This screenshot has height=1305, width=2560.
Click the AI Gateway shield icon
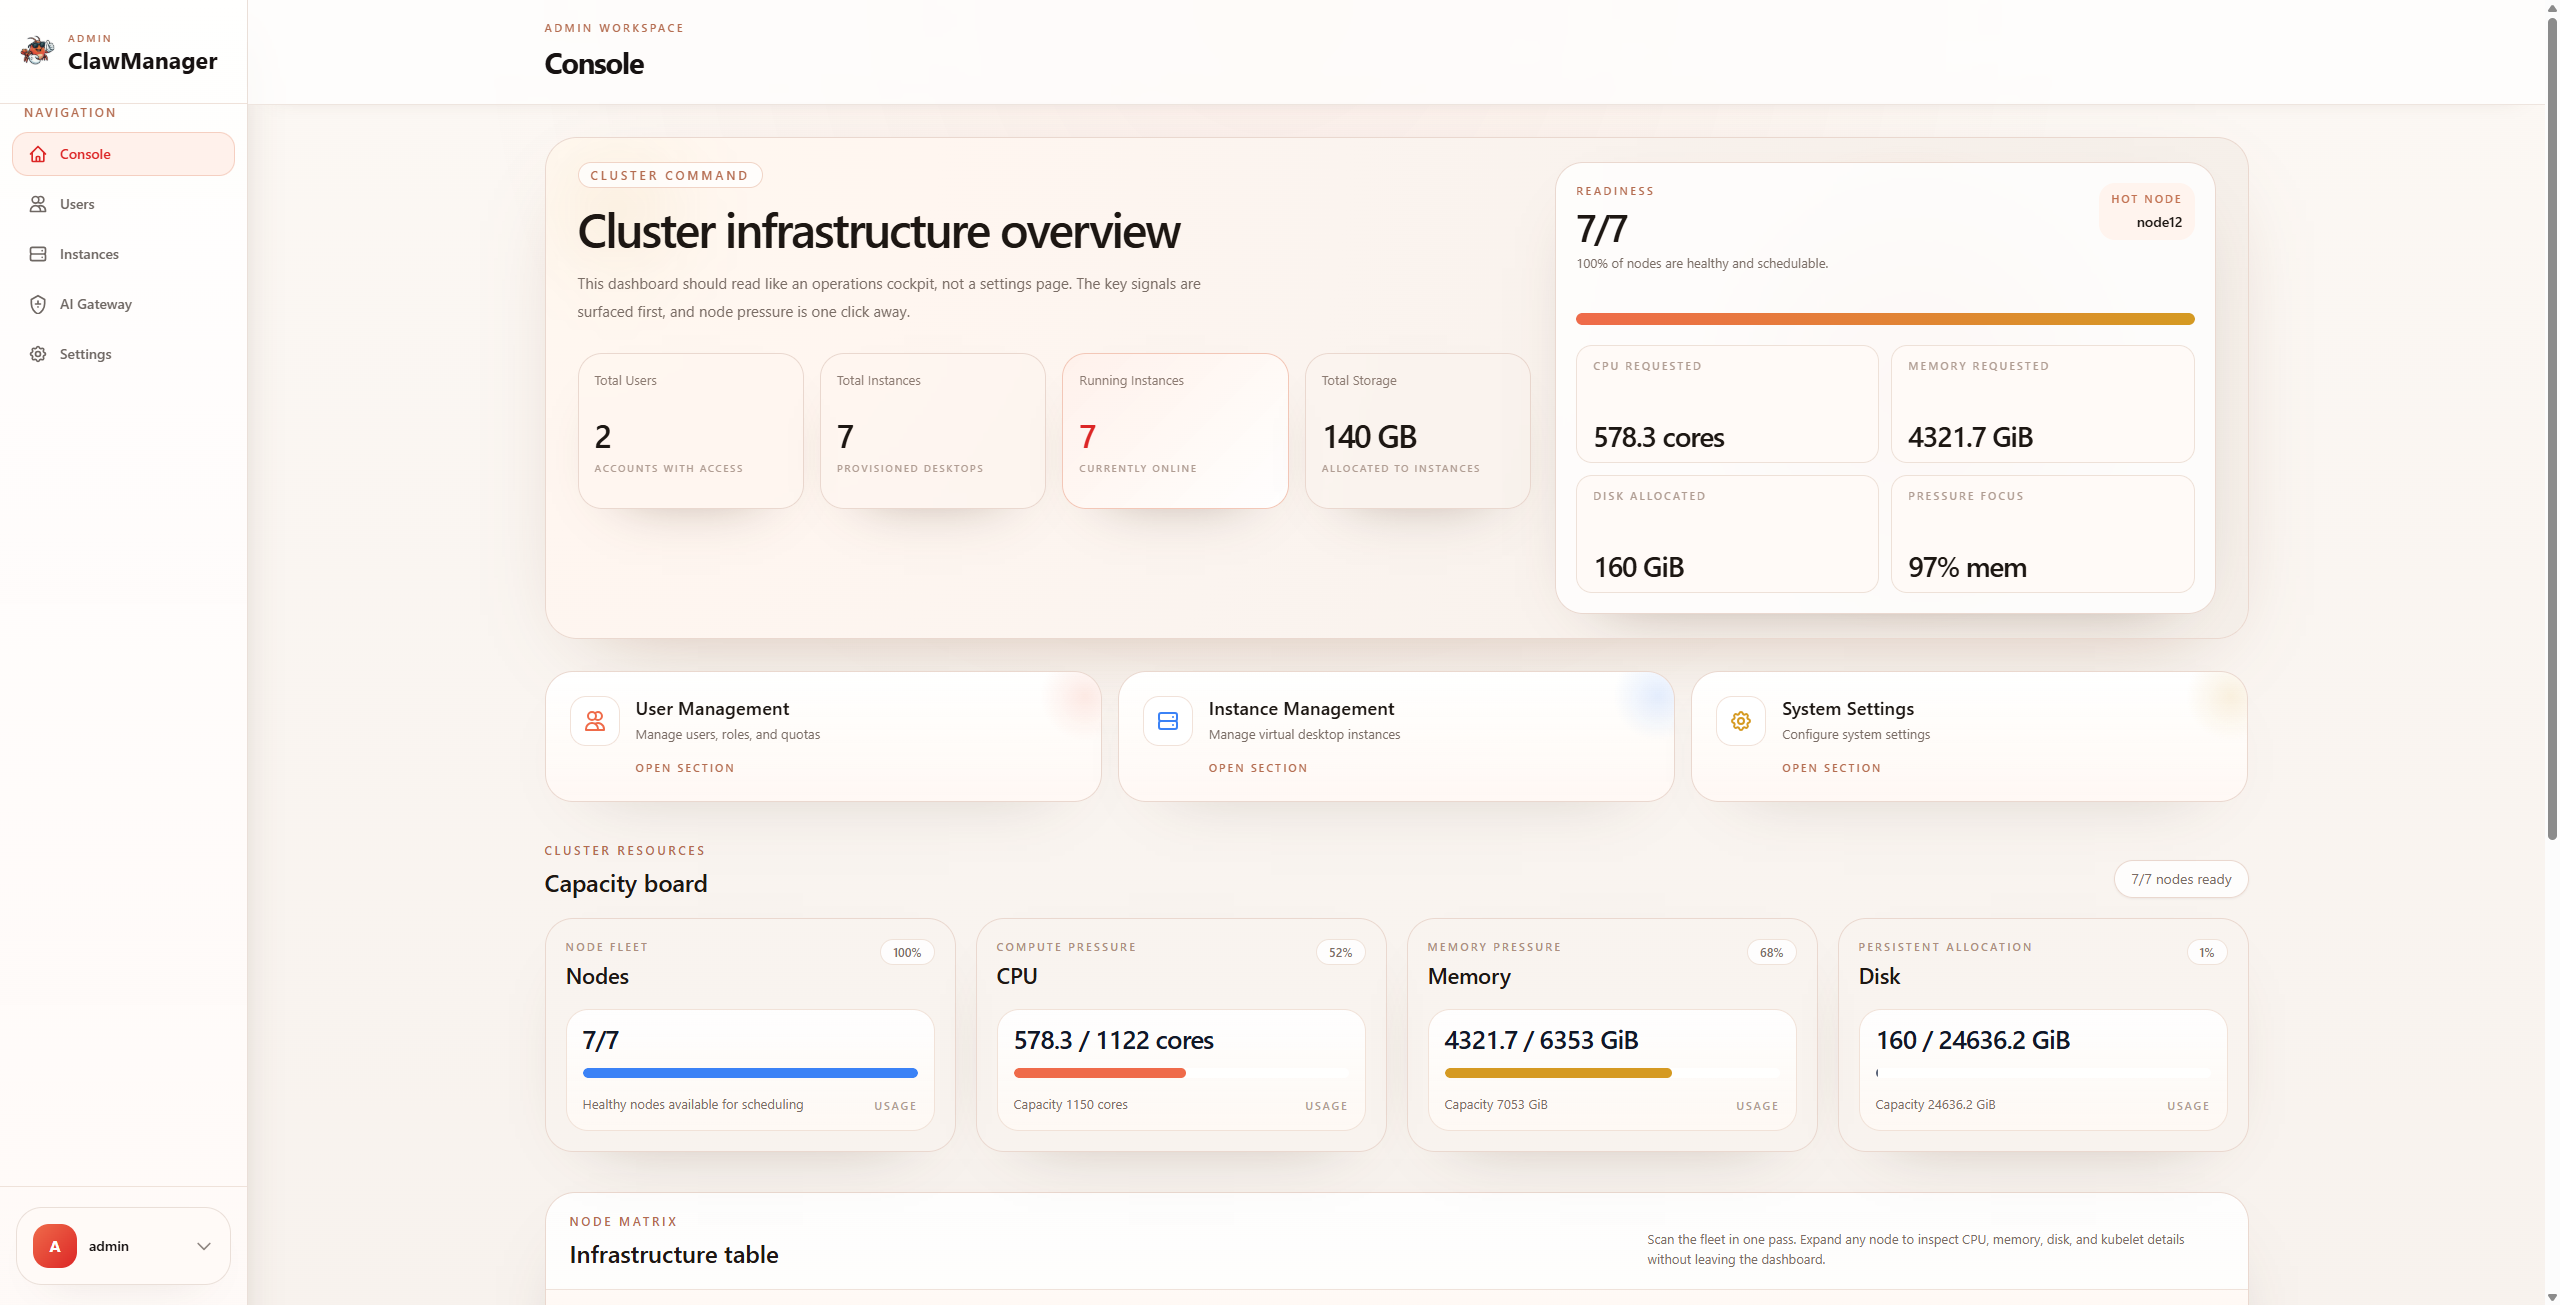[38, 304]
